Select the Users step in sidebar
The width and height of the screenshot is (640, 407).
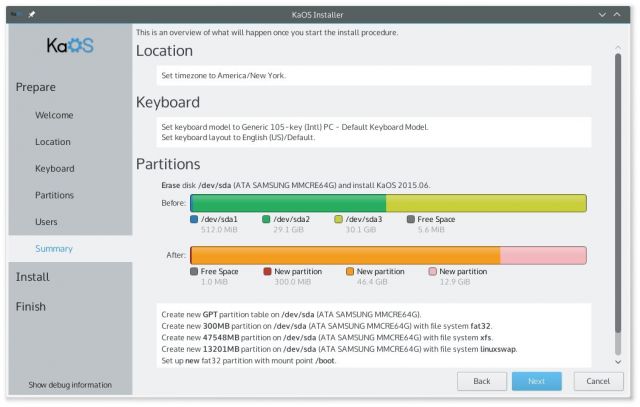(x=46, y=222)
